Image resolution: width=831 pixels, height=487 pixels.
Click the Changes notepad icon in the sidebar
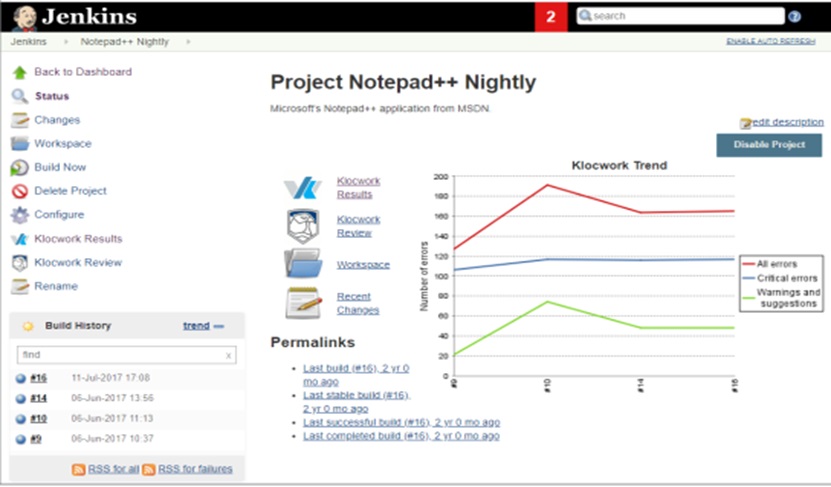(x=20, y=120)
